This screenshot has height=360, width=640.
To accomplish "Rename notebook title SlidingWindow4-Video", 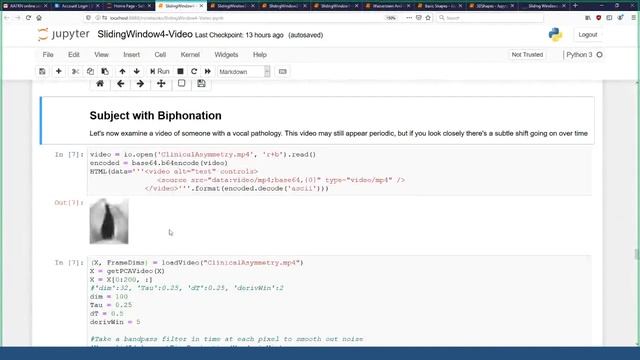I will coord(145,34).
